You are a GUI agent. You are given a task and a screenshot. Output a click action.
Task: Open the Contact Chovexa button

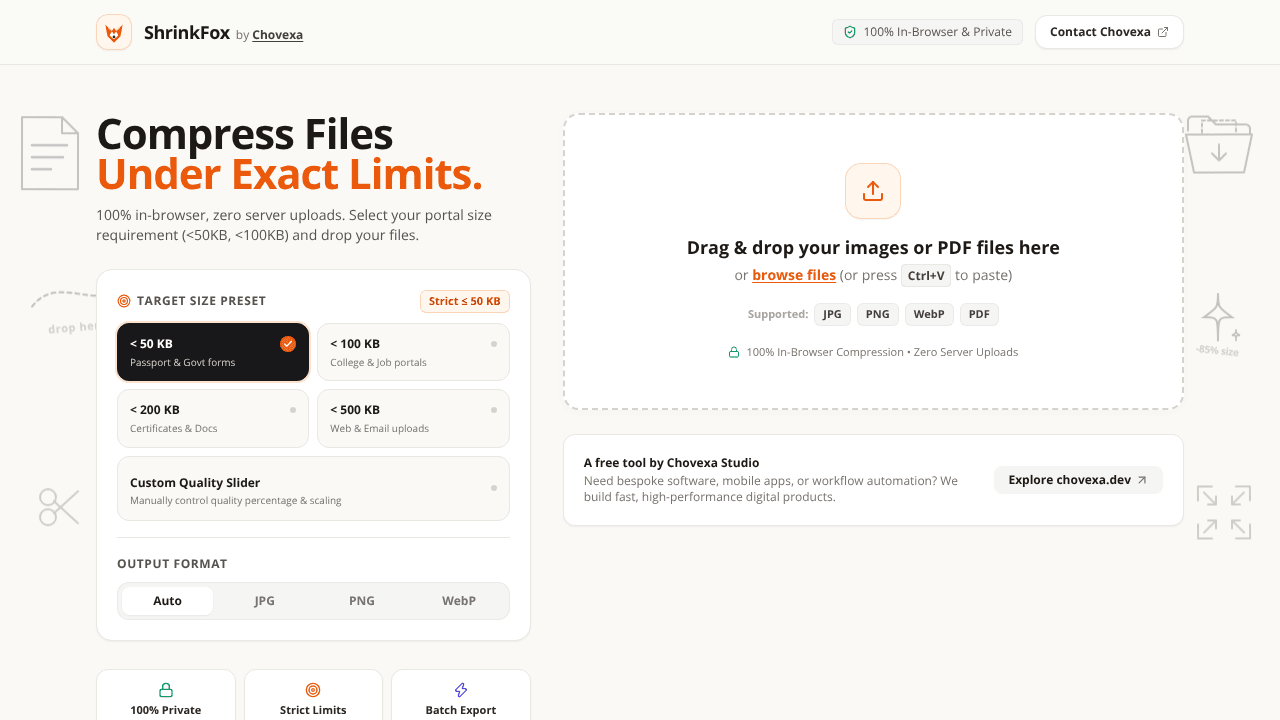tap(1109, 32)
